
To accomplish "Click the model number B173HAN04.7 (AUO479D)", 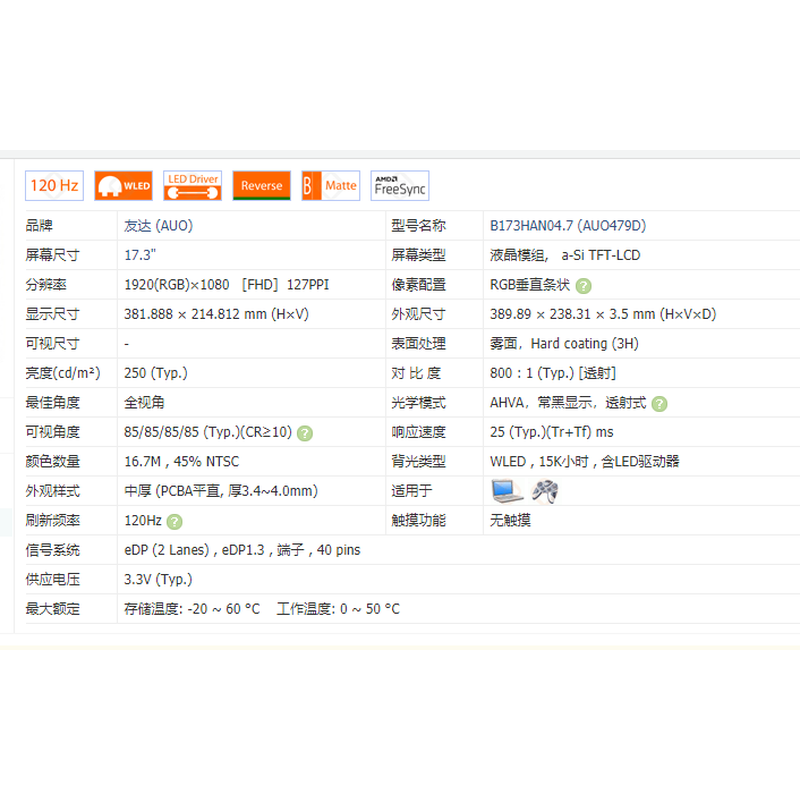I will point(567,226).
